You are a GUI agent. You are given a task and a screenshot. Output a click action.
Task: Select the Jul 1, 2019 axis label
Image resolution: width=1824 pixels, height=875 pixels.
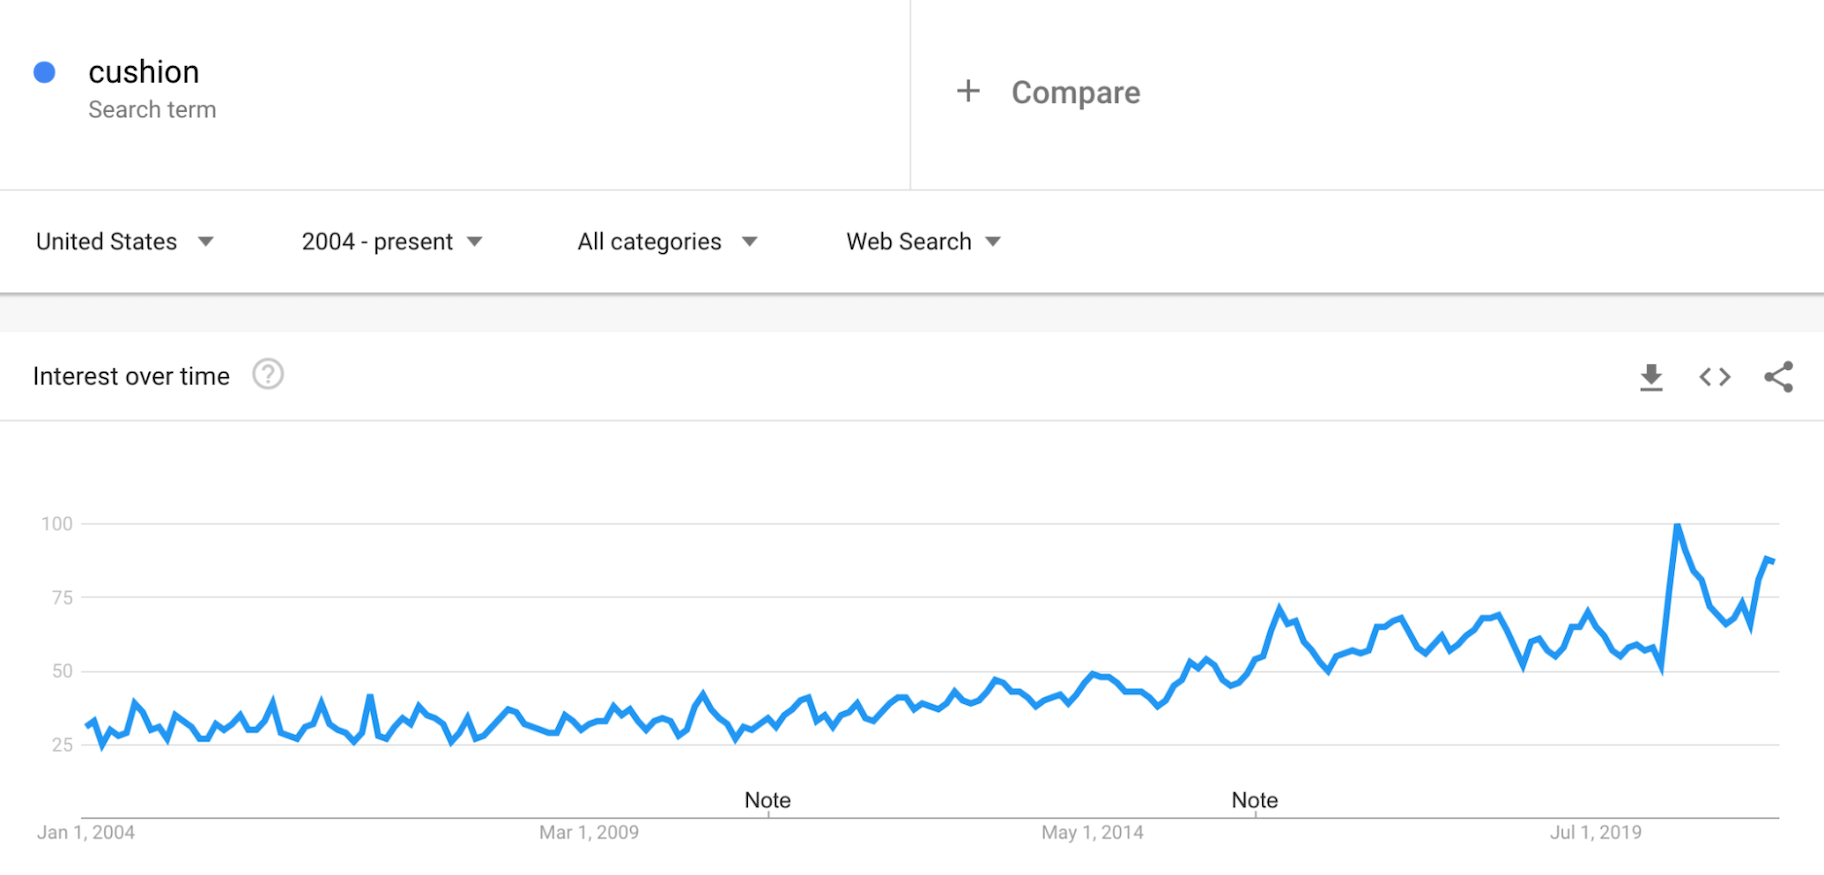[1595, 832]
